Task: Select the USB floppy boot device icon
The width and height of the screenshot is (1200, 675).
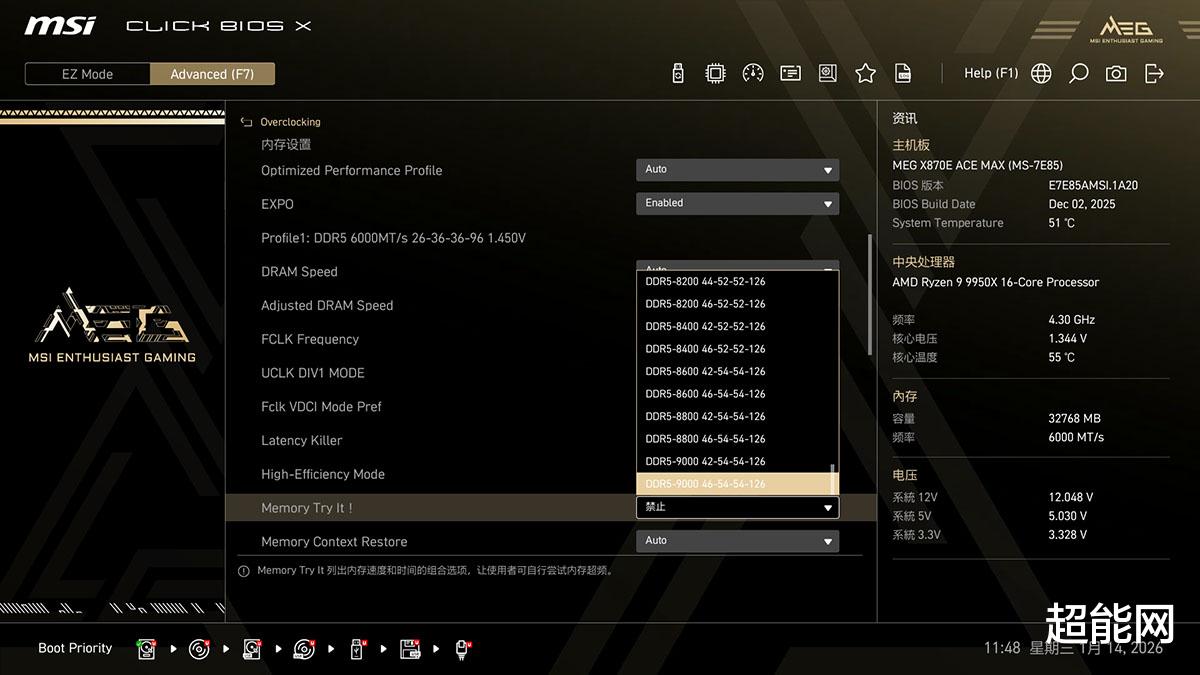Action: click(410, 649)
